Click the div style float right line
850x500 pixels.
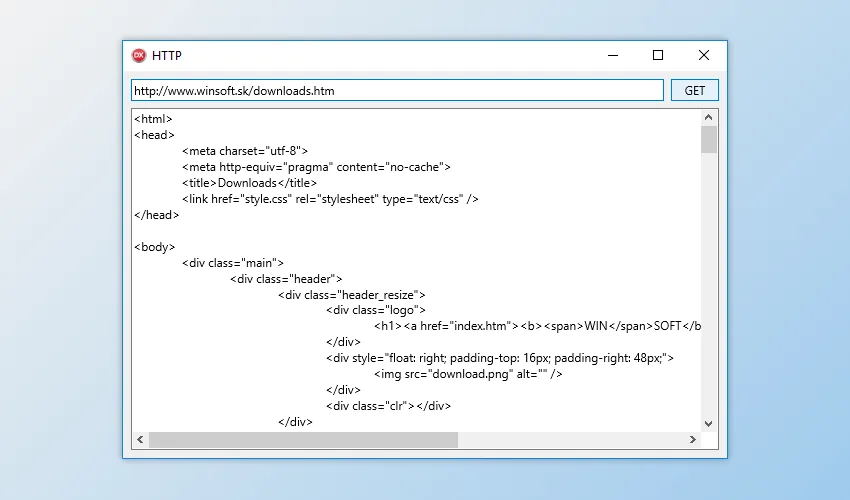pos(500,358)
